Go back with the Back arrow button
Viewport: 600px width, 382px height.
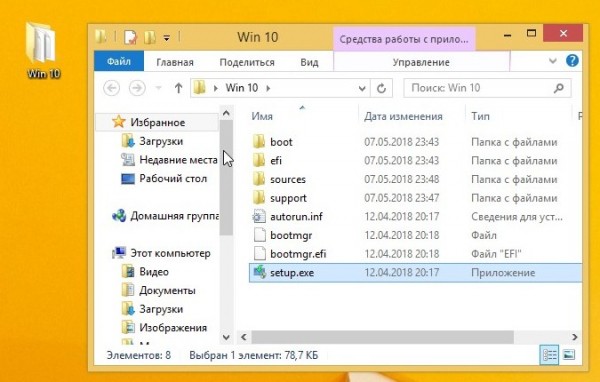111,88
